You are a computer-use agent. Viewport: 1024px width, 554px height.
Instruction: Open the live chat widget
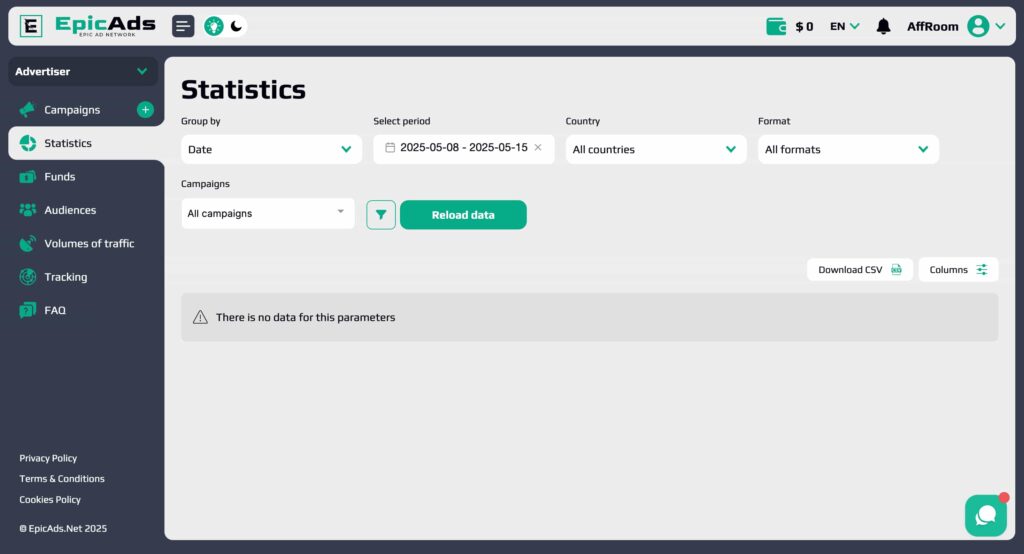coord(985,515)
